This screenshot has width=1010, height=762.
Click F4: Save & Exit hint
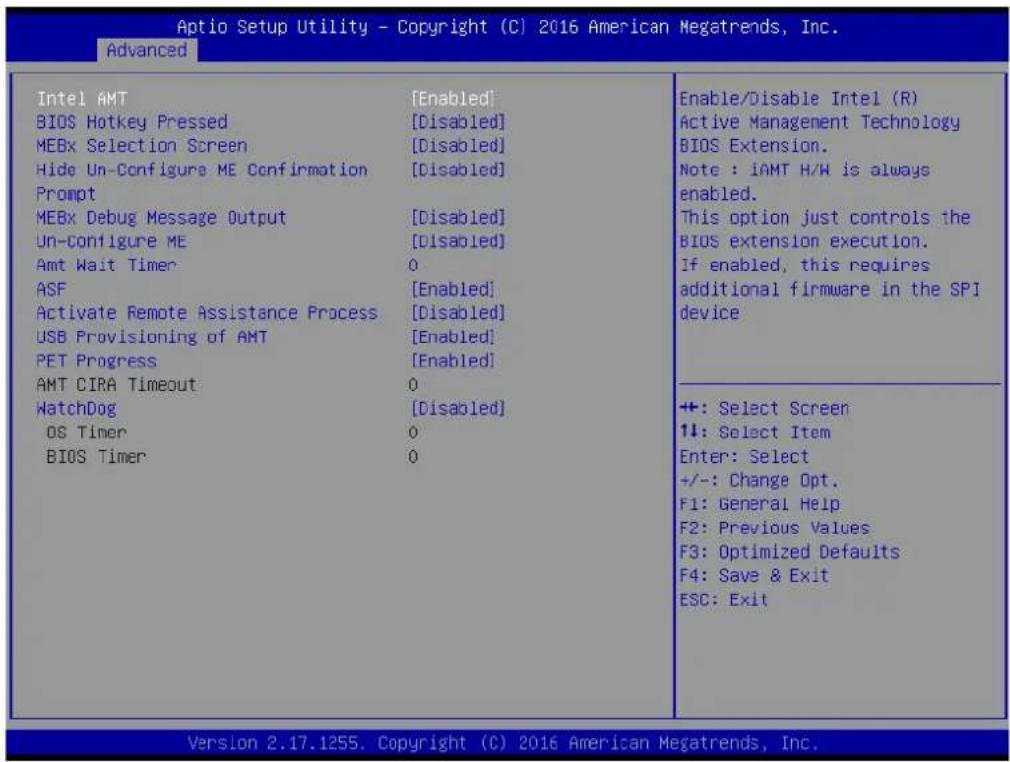click(754, 575)
